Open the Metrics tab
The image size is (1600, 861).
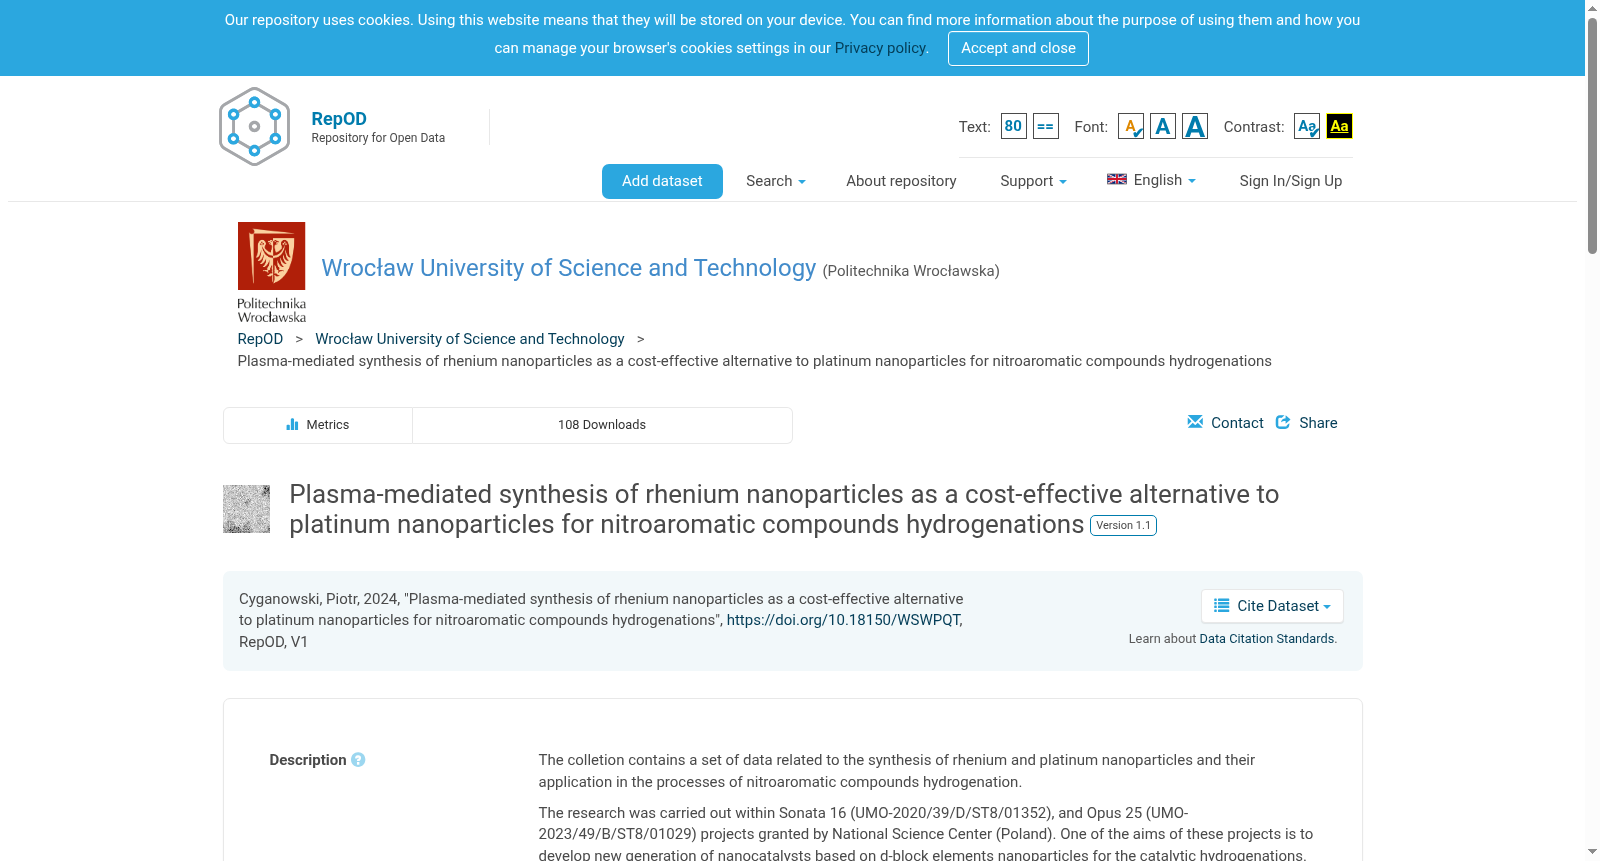click(318, 425)
